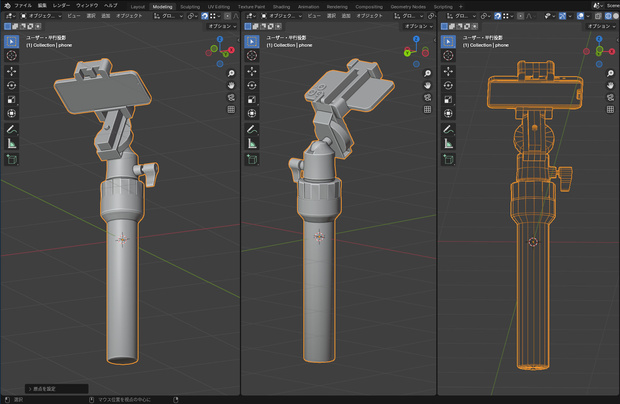Activate the Move tool in left viewport
Viewport: 620px width, 404px height.
[x=11, y=71]
